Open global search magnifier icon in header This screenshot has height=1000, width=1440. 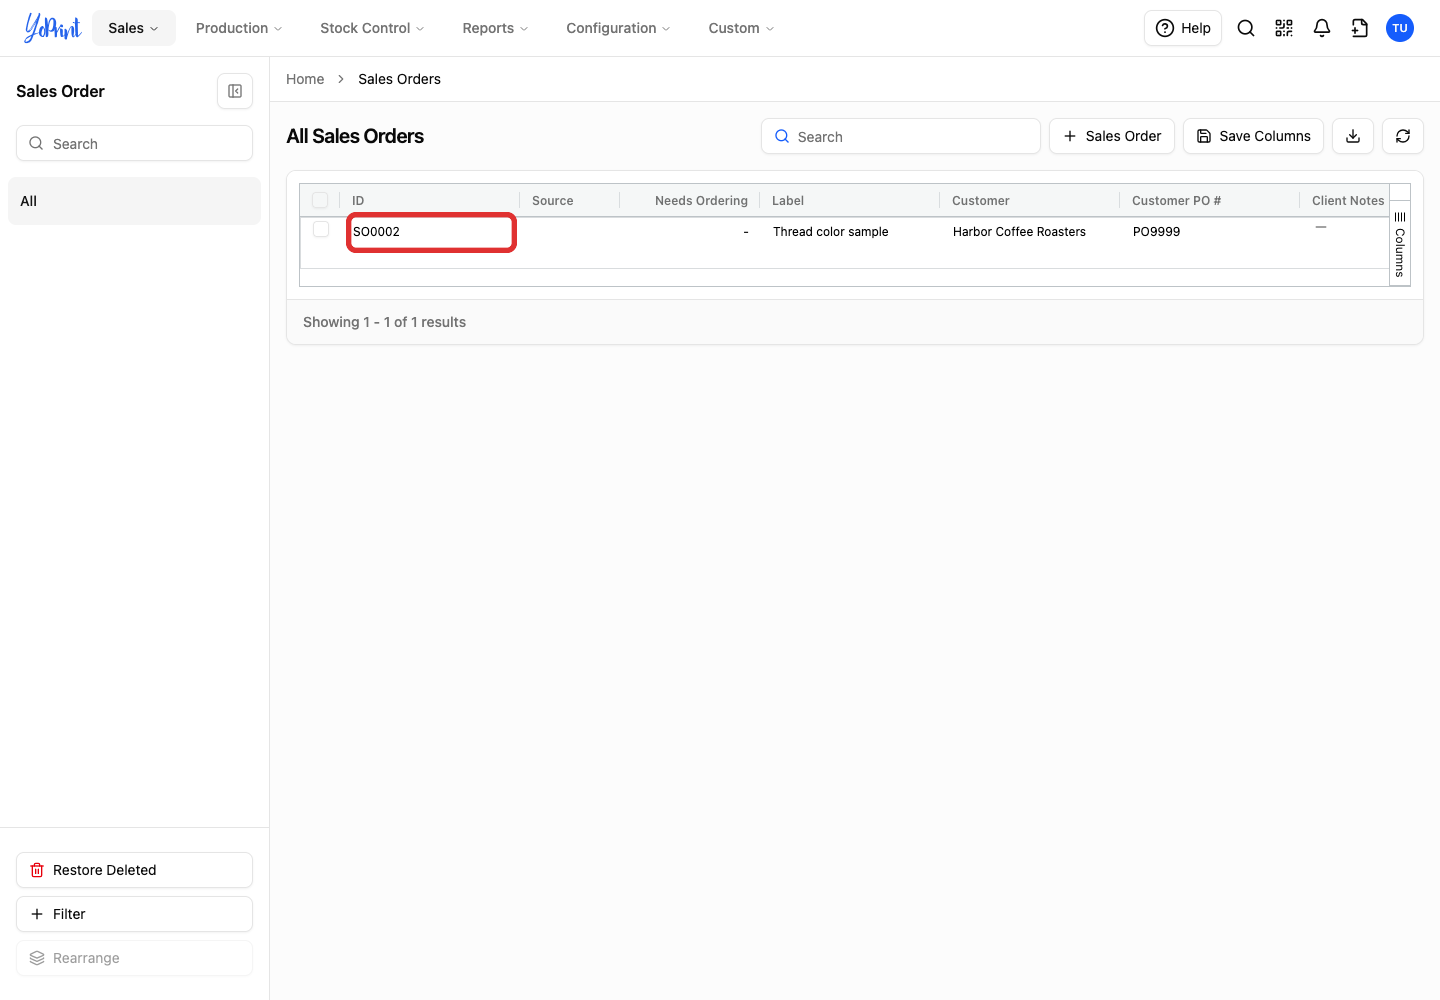(x=1246, y=28)
